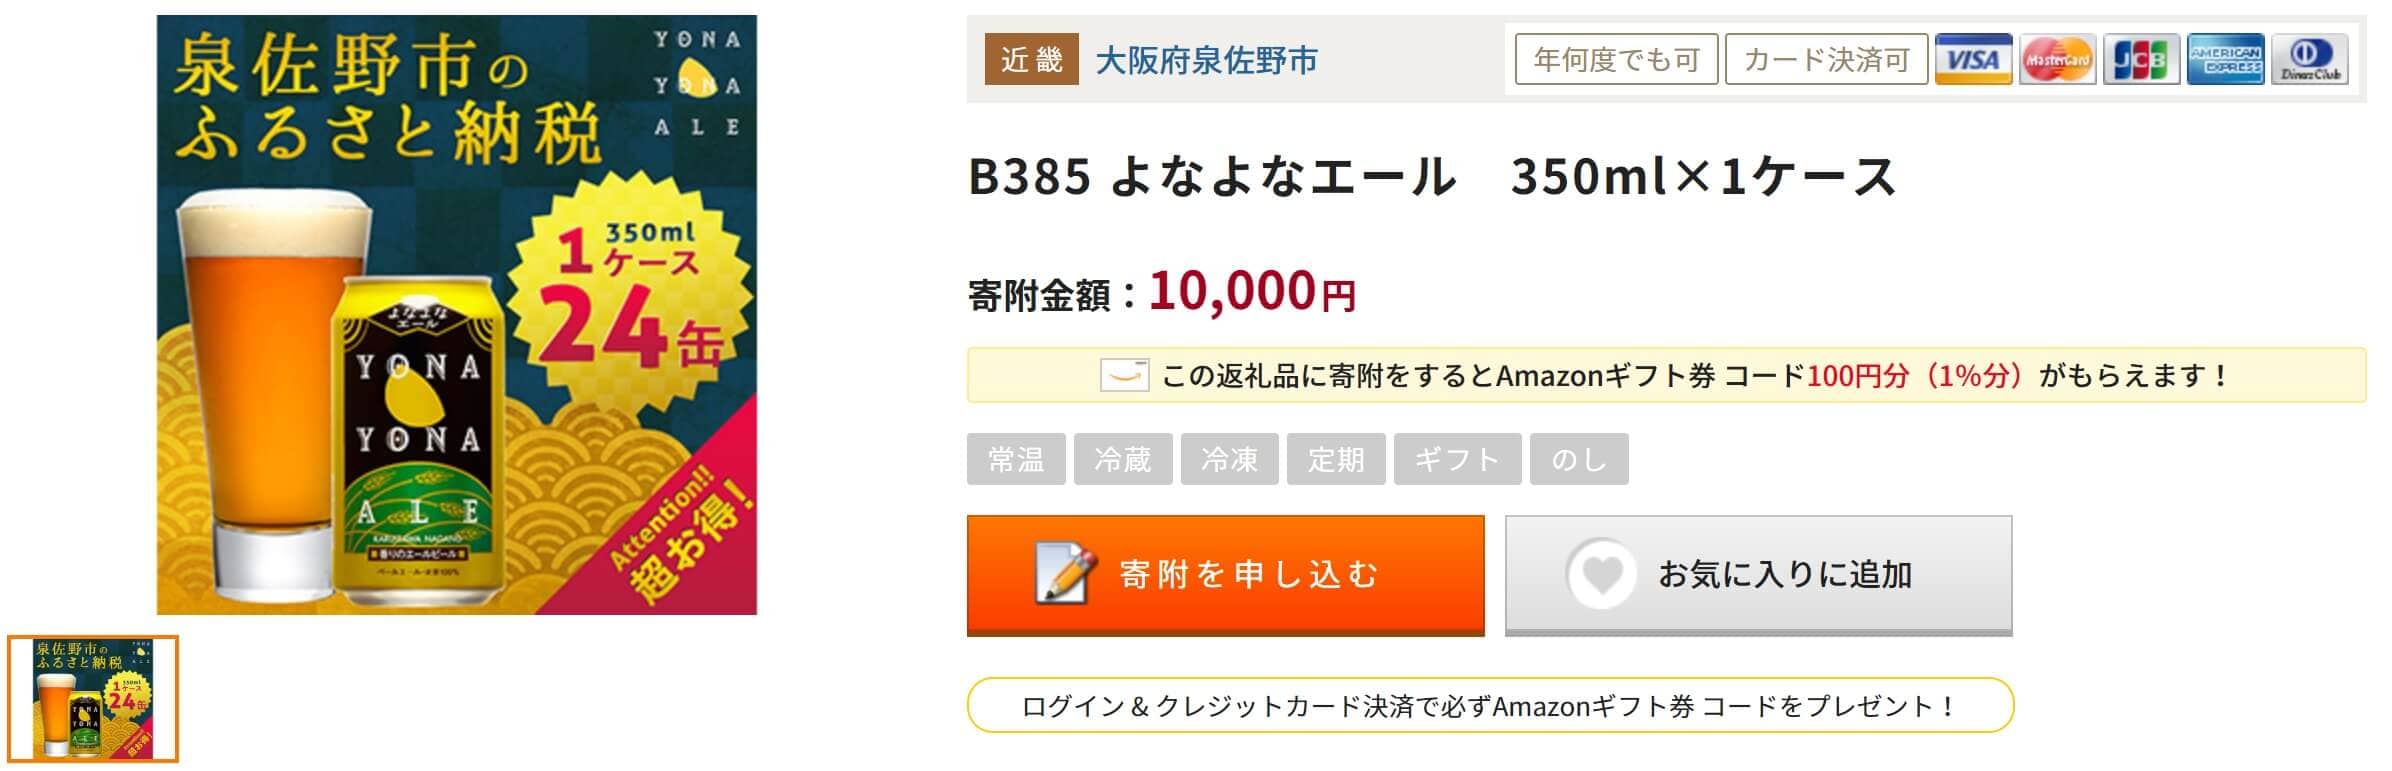Click the 定期 tag

click(1336, 459)
